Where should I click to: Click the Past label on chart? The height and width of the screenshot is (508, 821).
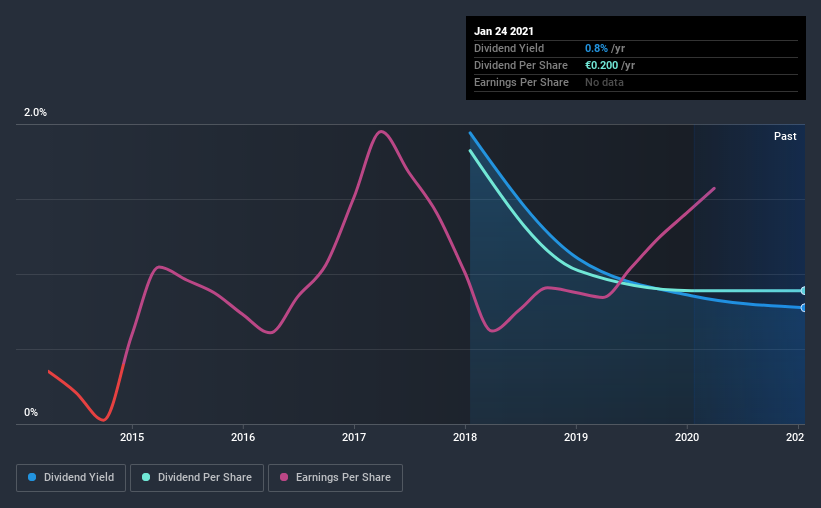[785, 137]
